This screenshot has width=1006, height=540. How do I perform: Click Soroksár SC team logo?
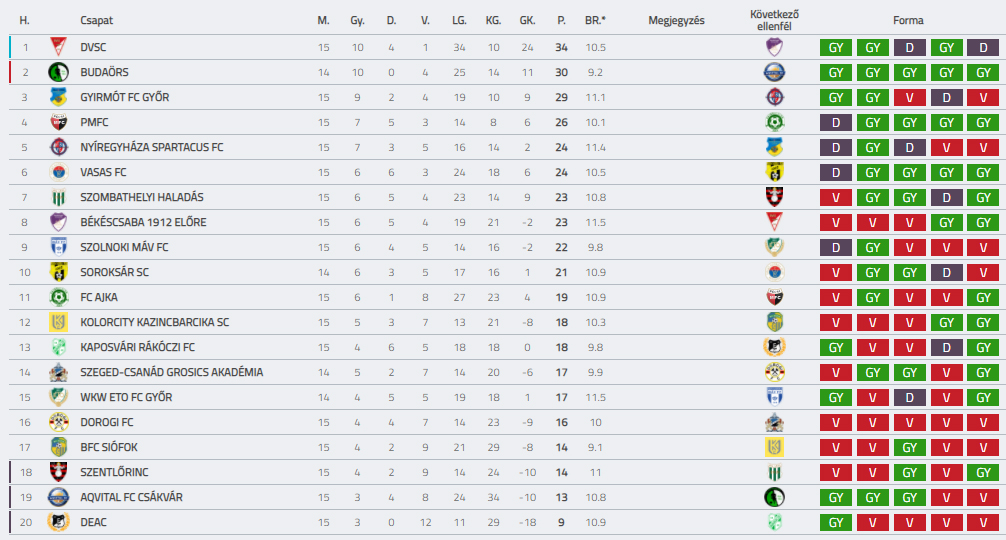click(x=58, y=272)
